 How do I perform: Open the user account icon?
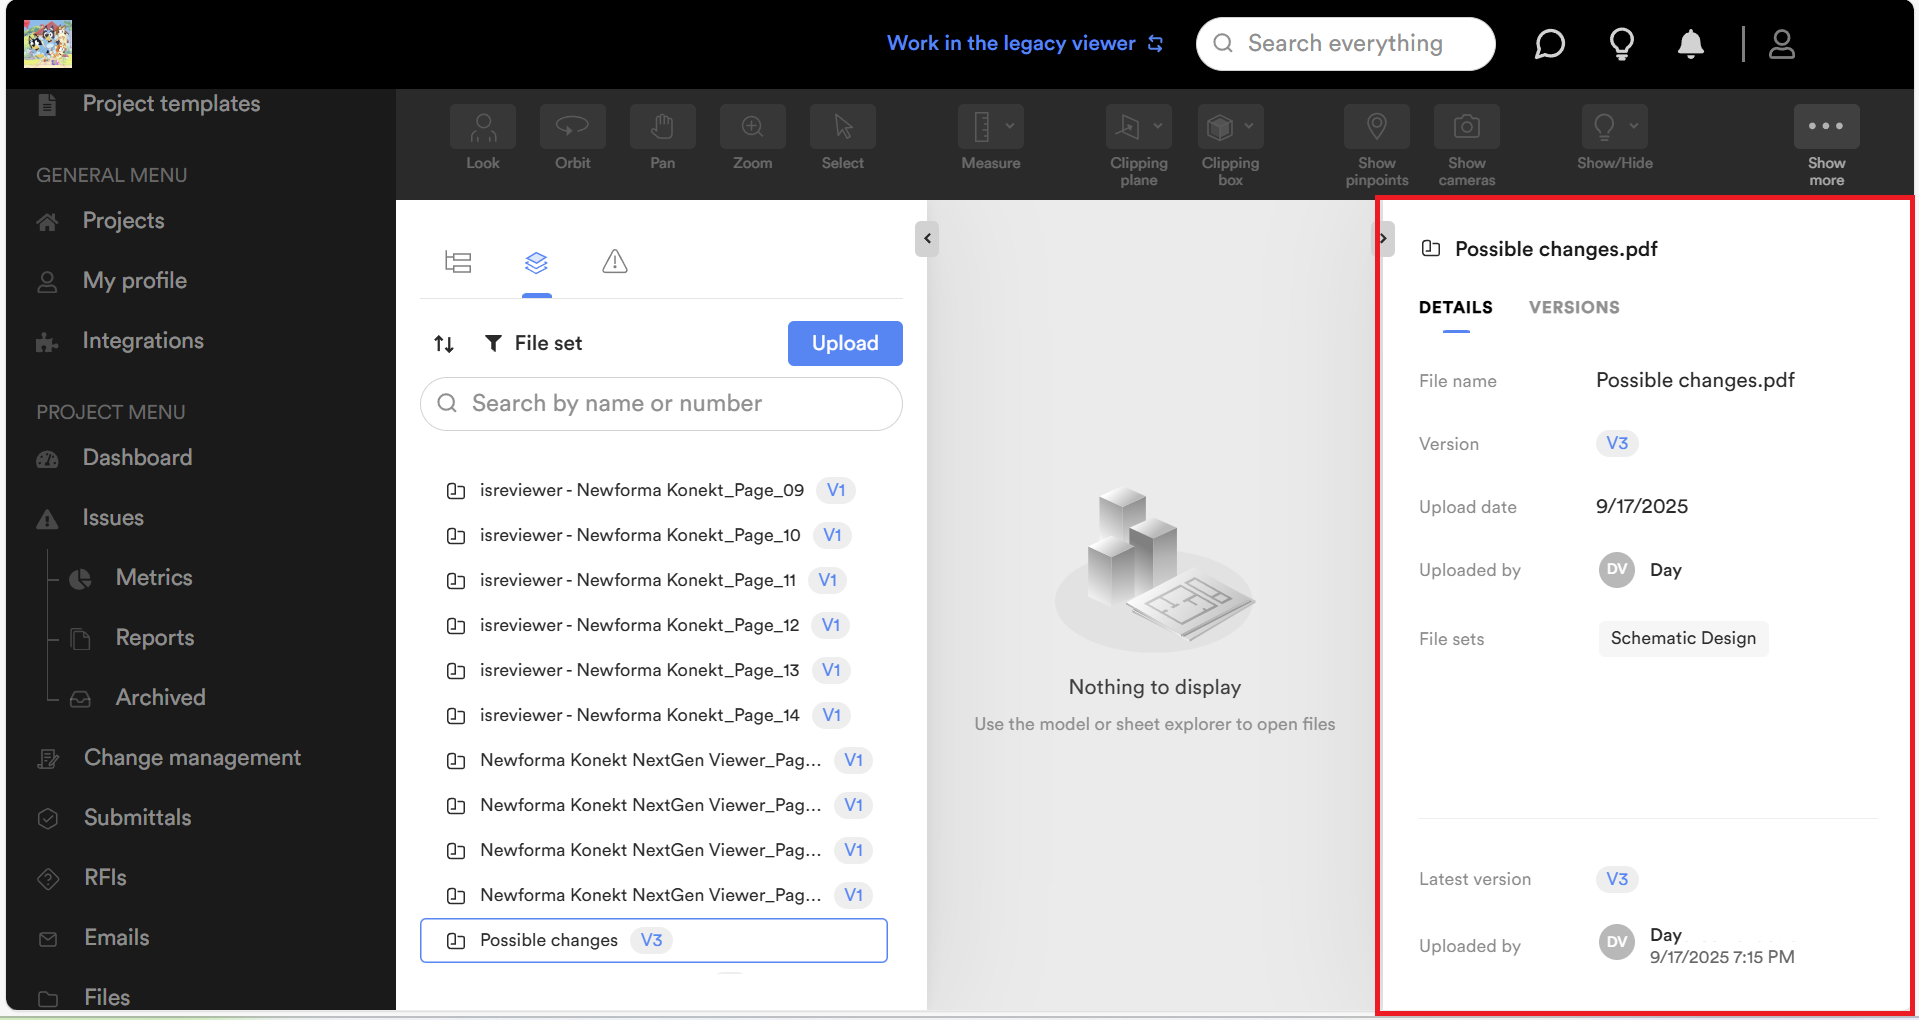(1782, 44)
